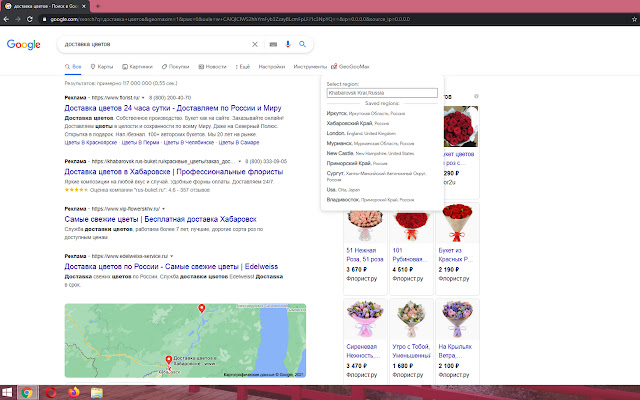Open the Букет из Красных Роз product link
640x400 pixels.
pyautogui.click(x=456, y=255)
